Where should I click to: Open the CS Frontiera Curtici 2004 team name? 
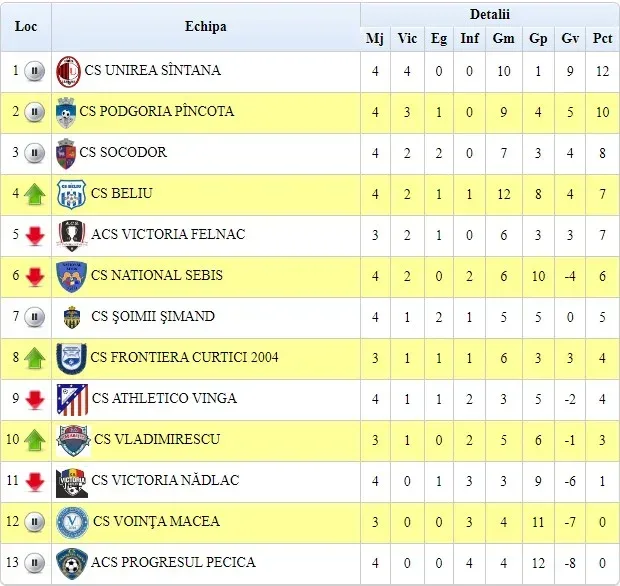pyautogui.click(x=184, y=357)
